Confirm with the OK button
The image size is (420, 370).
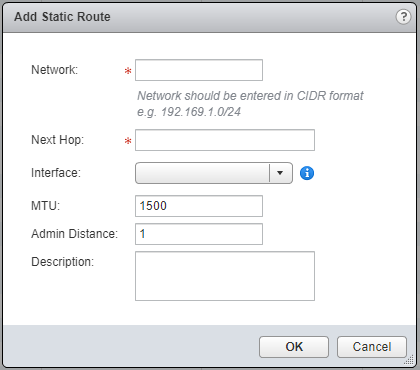[x=294, y=347]
